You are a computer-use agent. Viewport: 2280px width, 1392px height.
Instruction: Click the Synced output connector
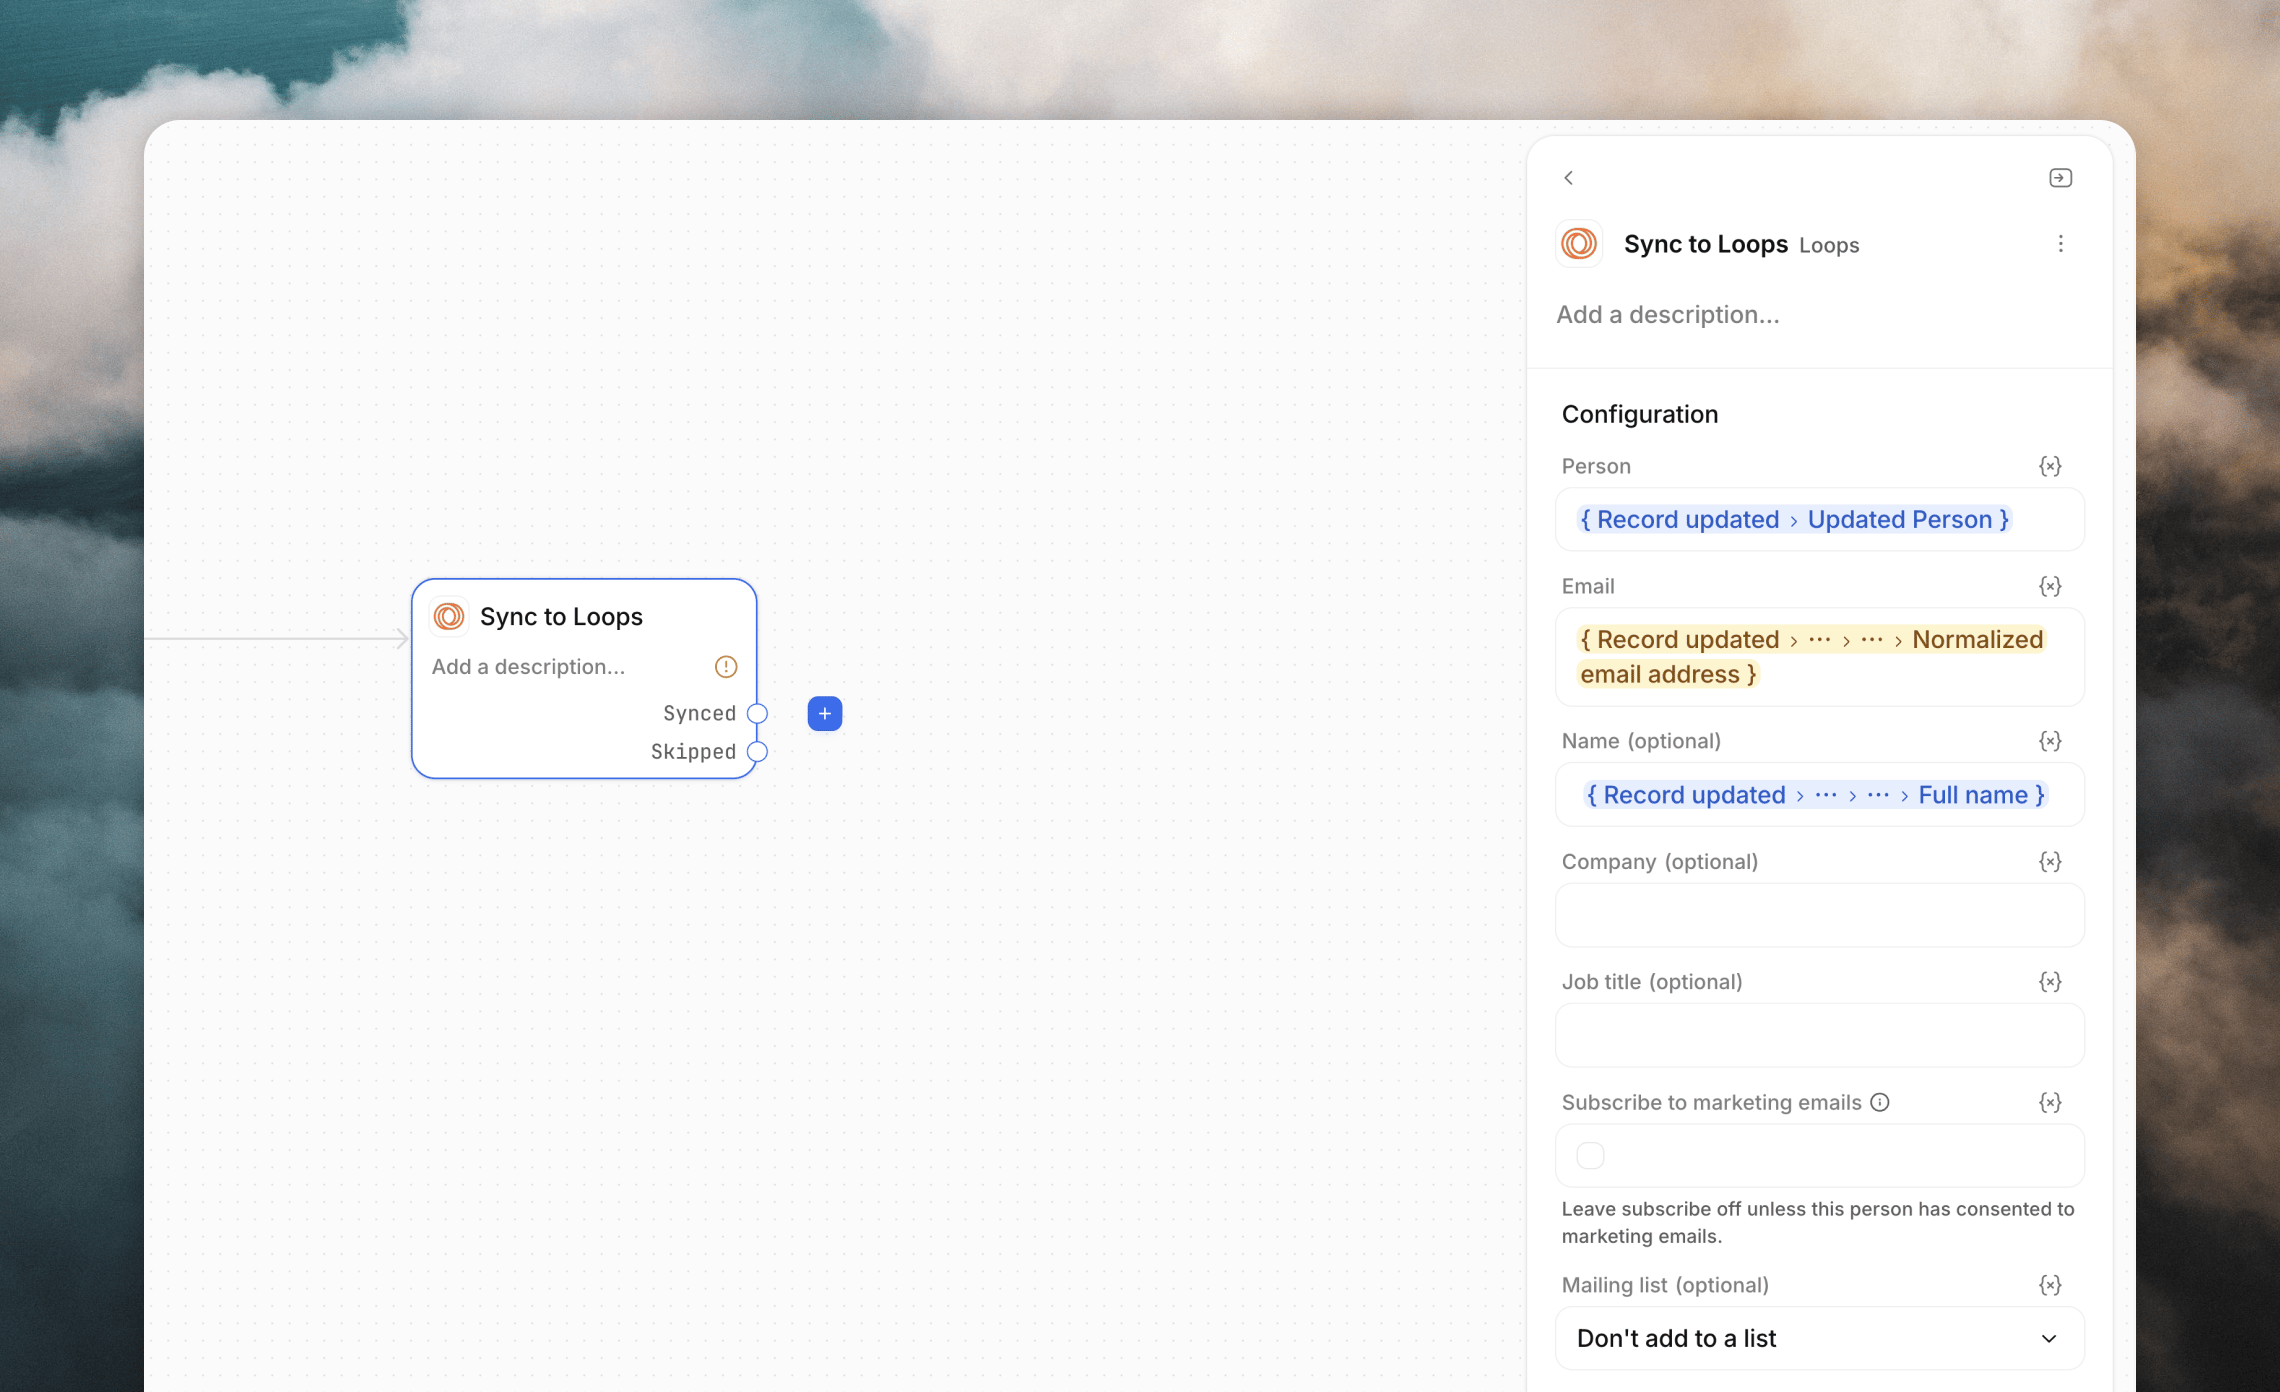tap(758, 714)
